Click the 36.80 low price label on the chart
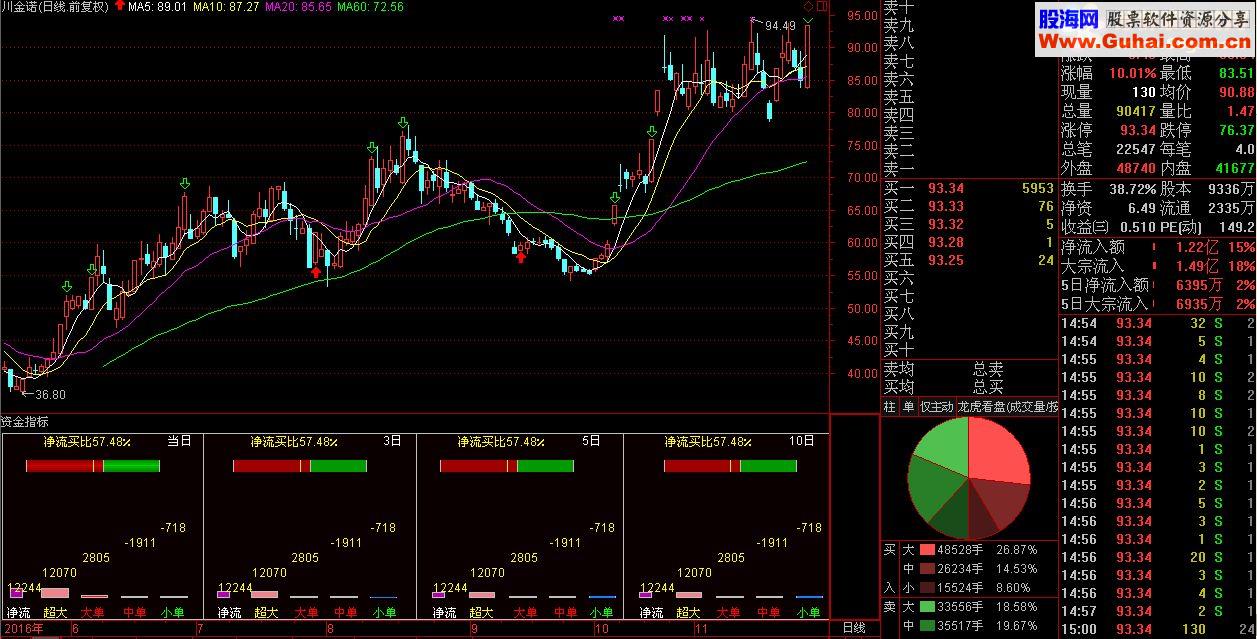Screen dimensions: 1257x639 point(48,395)
